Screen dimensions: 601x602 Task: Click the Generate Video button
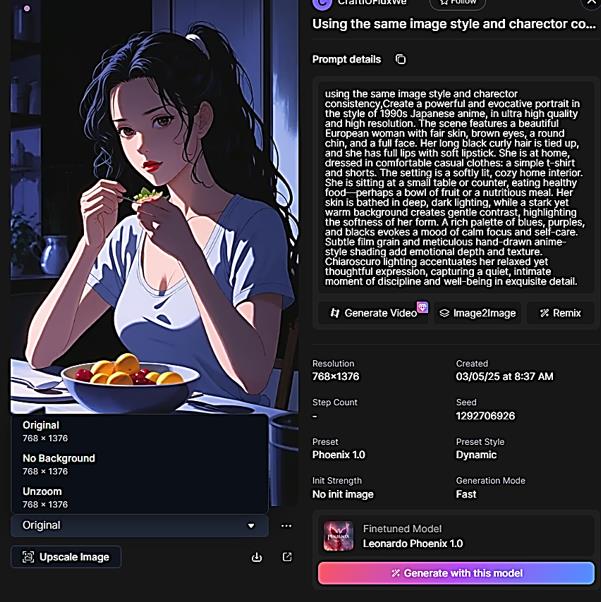point(373,313)
